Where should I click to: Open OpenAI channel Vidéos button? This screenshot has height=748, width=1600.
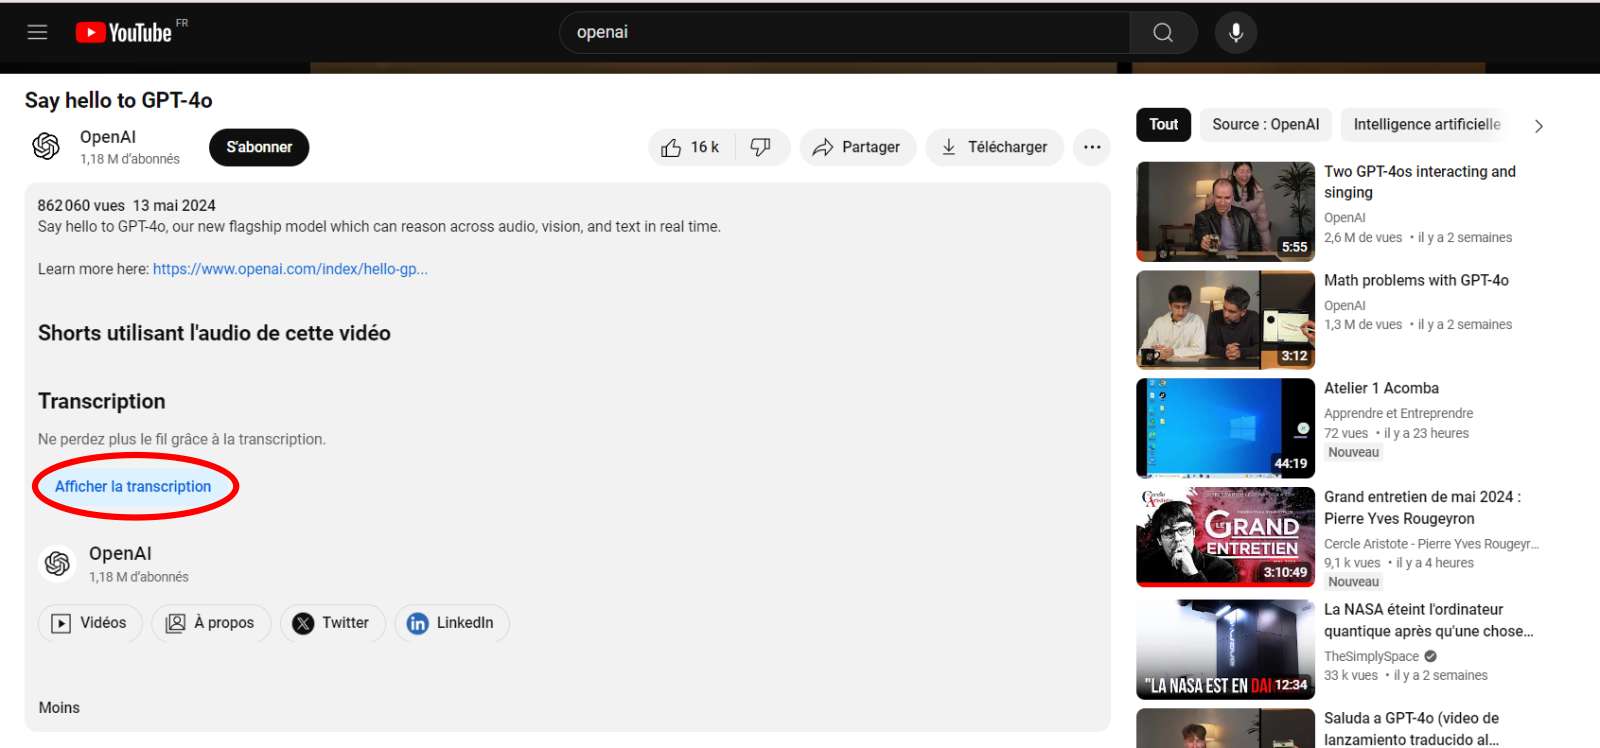(90, 623)
